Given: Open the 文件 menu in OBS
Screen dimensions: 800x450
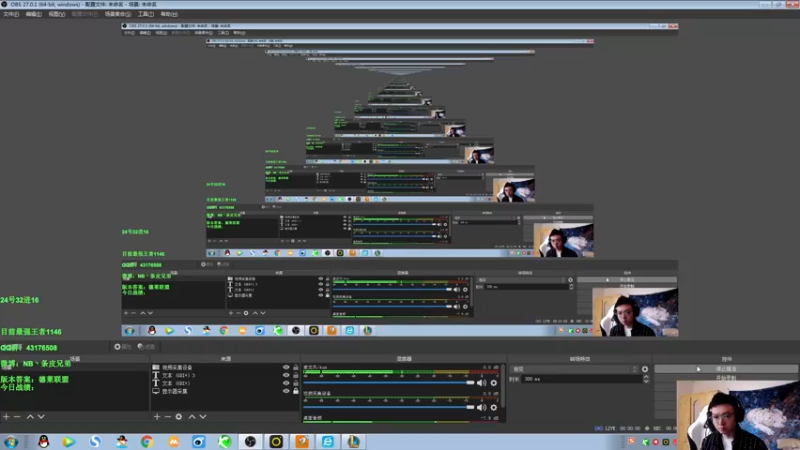Looking at the screenshot, I should [11, 14].
